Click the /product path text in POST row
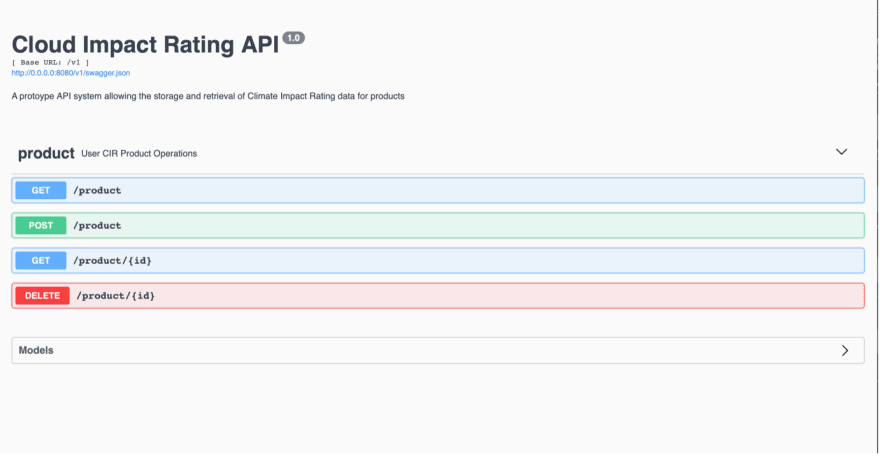Viewport: 880px width, 456px height. coord(97,225)
